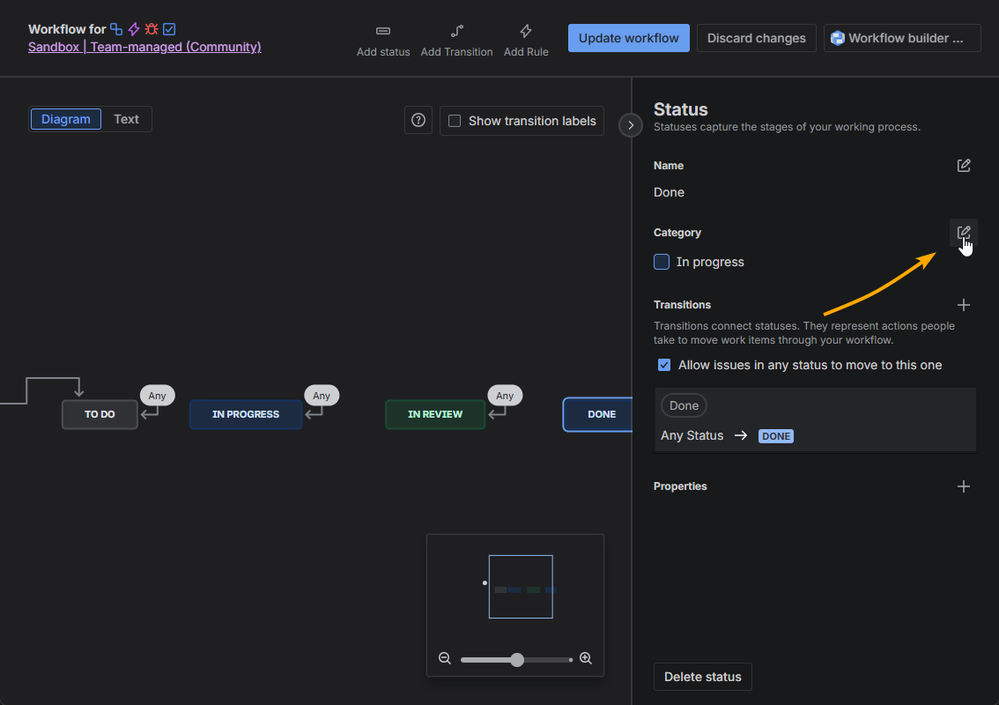Zoom in the diagram with magnifier plus
The image size is (999, 705).
click(x=586, y=659)
